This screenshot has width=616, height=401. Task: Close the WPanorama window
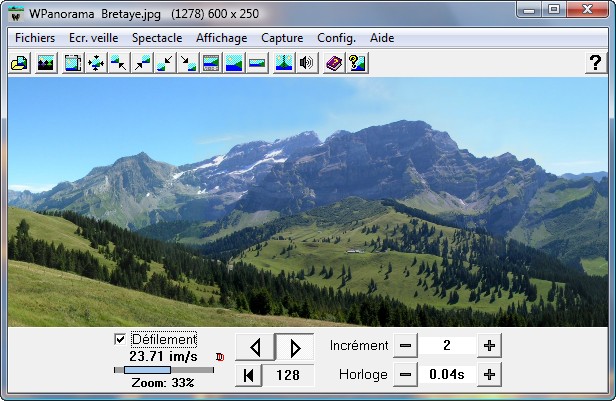(x=587, y=9)
